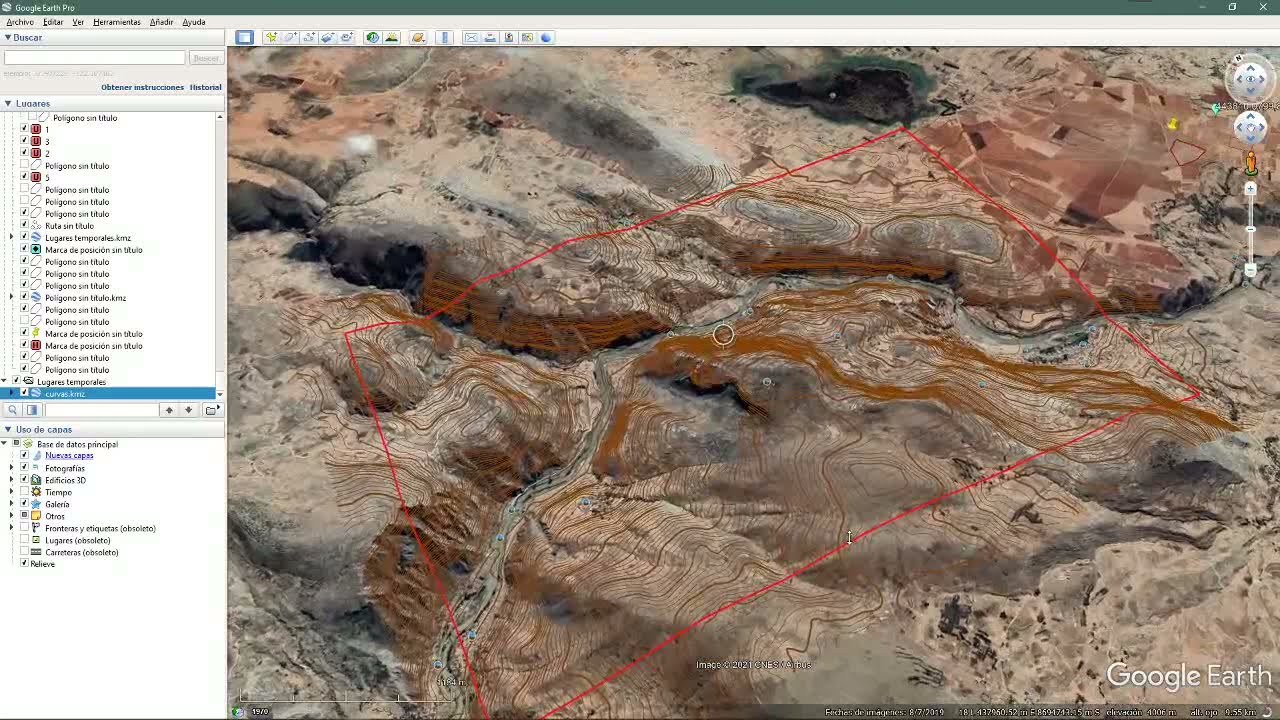
Task: Click the orange Street View pegman
Action: [x=1250, y=163]
